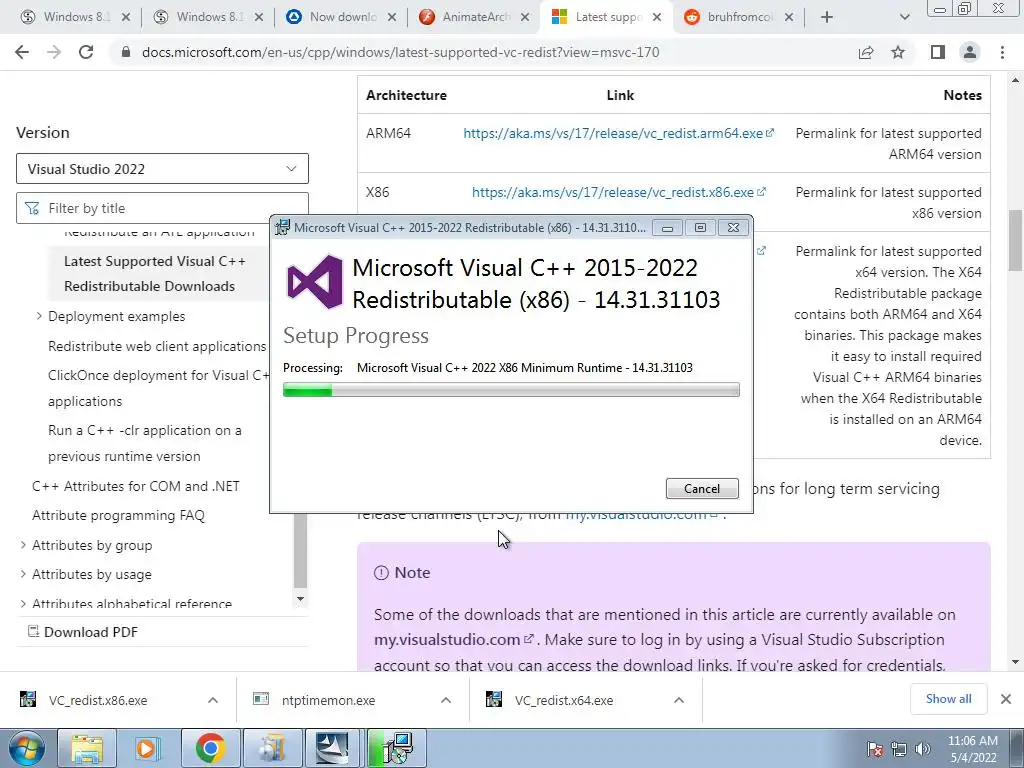This screenshot has height=768, width=1024.
Task: Click the Action Center flag tray icon
Action: coord(875,749)
